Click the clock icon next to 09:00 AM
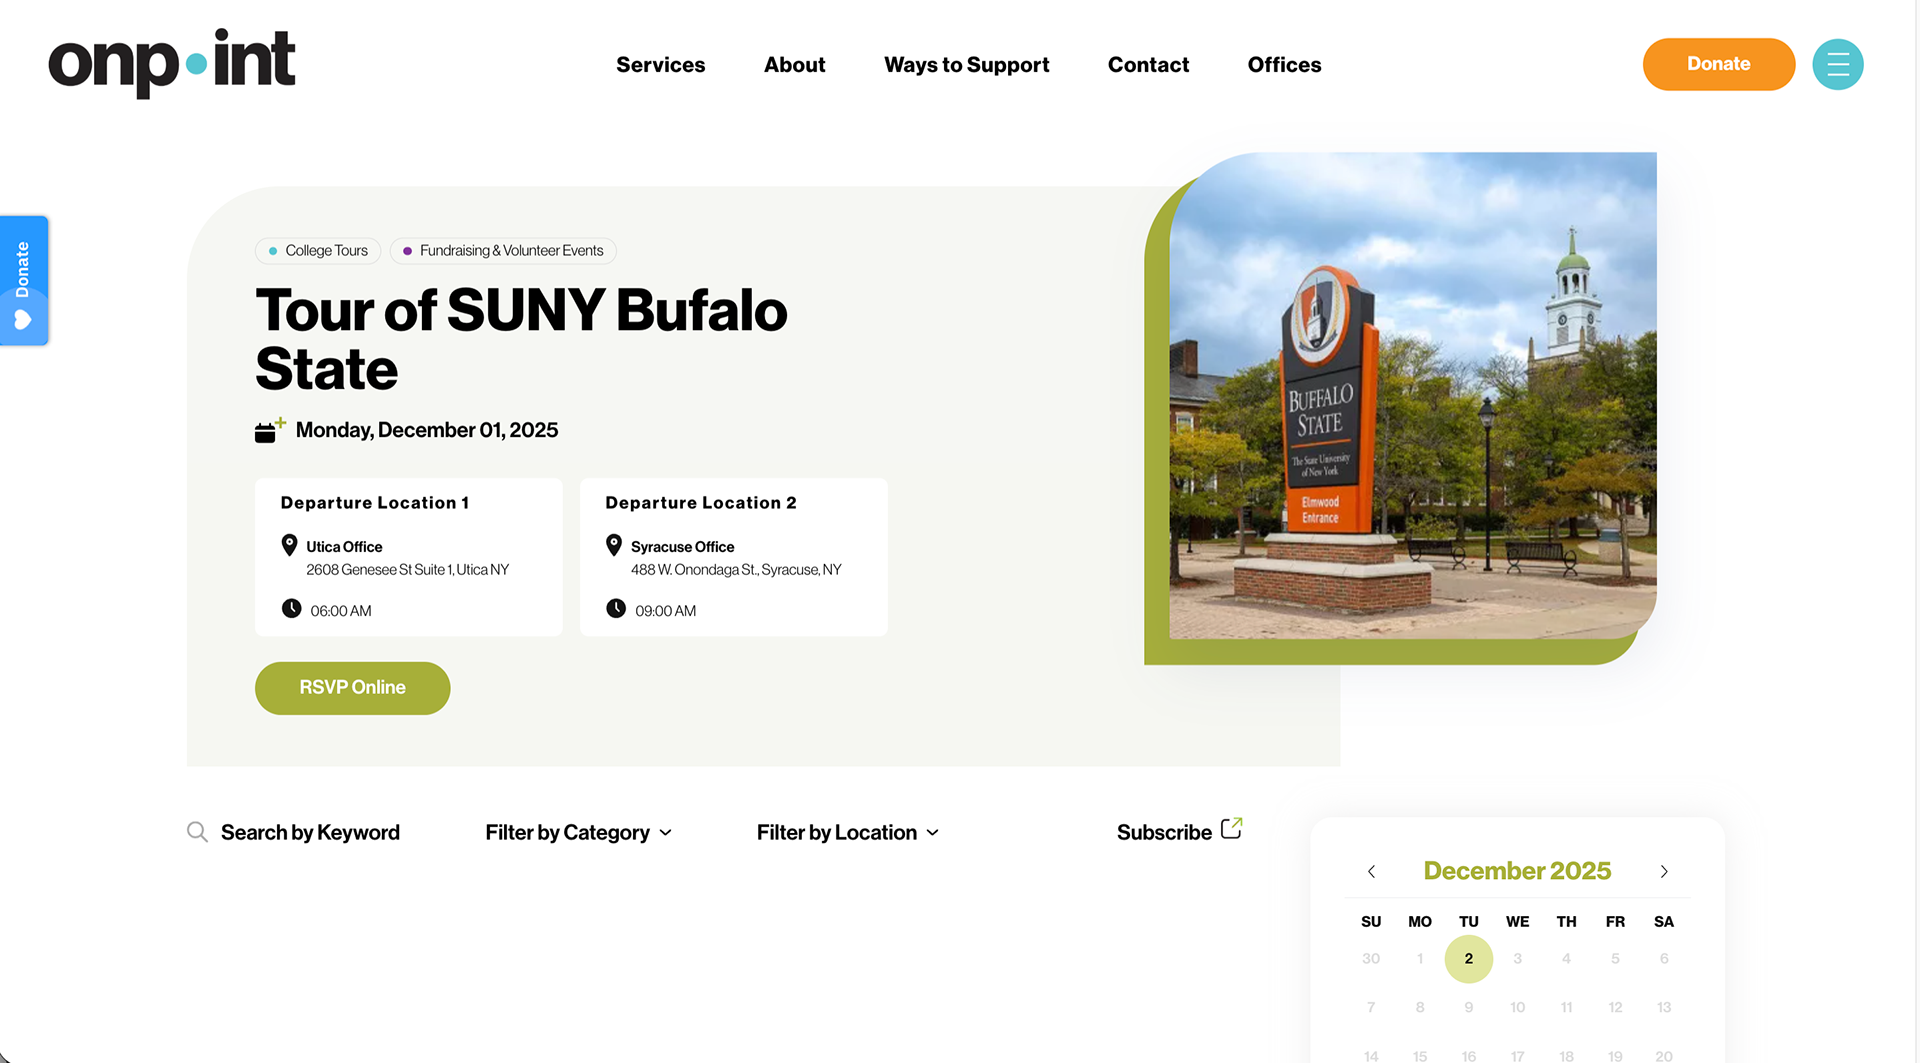 point(616,608)
